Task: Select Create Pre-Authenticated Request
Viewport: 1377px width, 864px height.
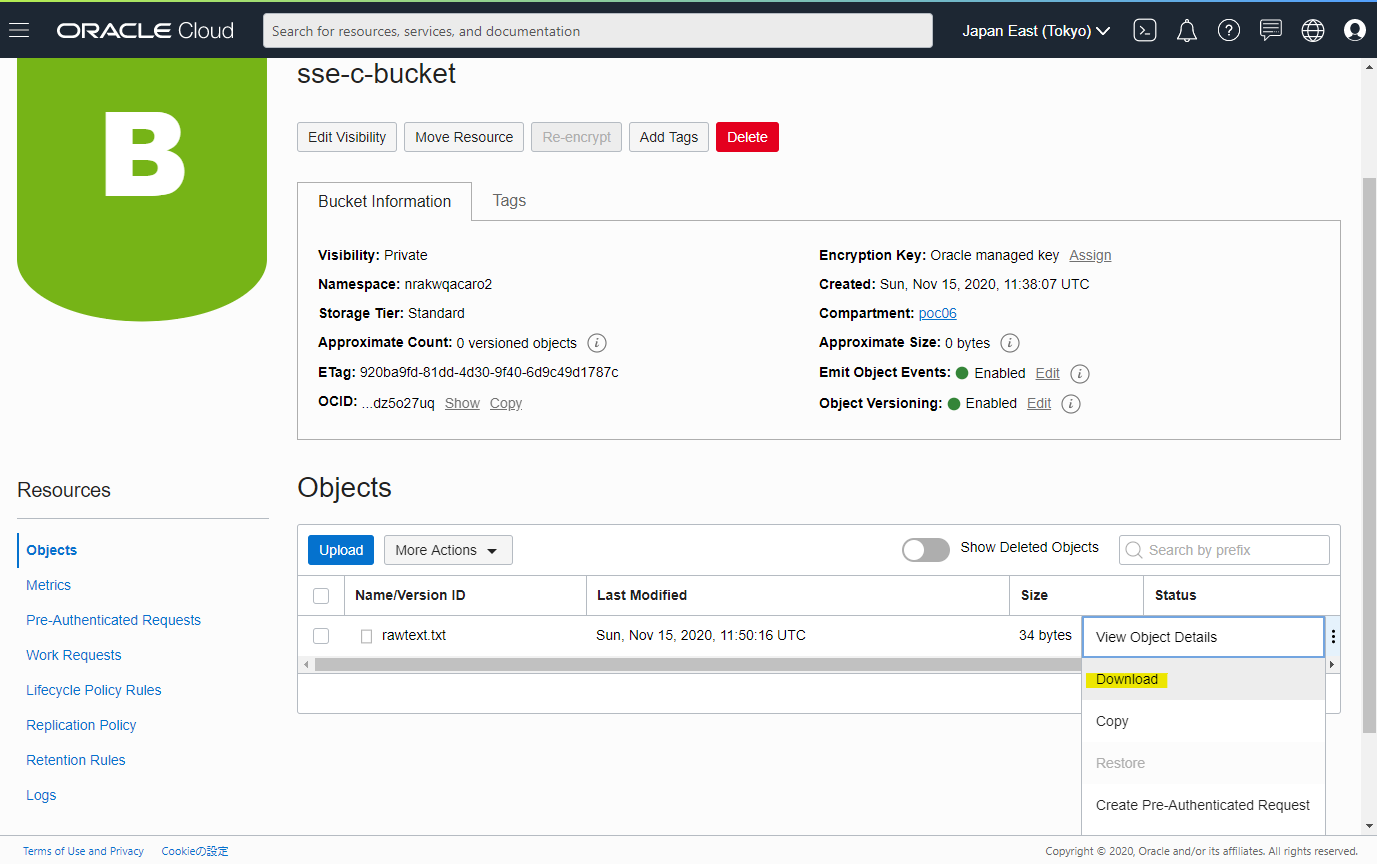Action: point(1203,805)
